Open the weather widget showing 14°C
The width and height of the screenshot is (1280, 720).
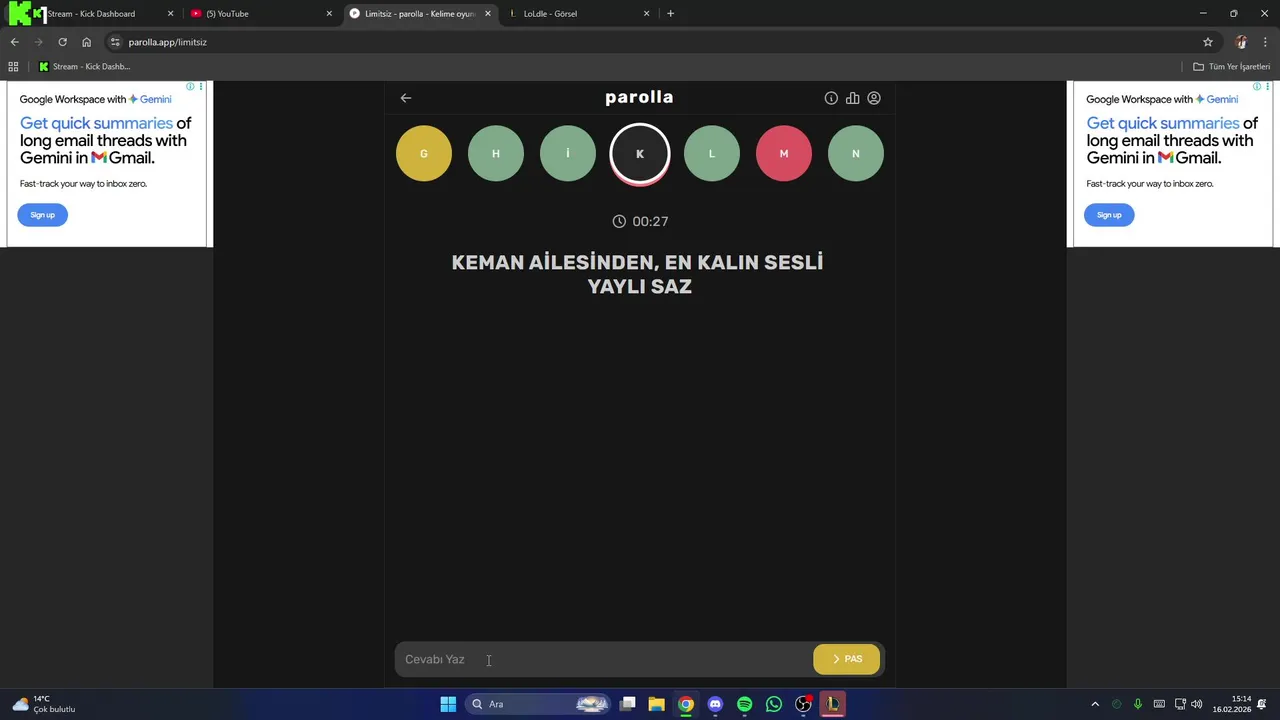[44, 704]
